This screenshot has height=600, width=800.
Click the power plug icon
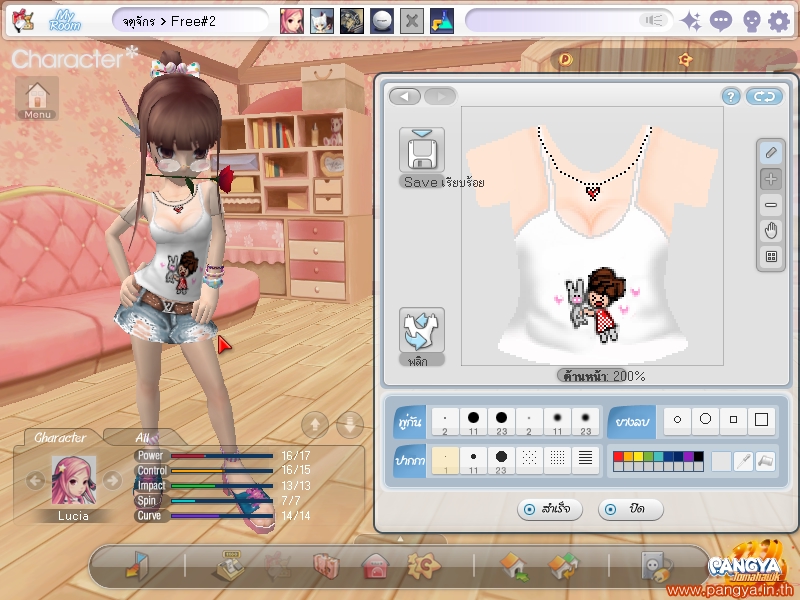(x=656, y=566)
